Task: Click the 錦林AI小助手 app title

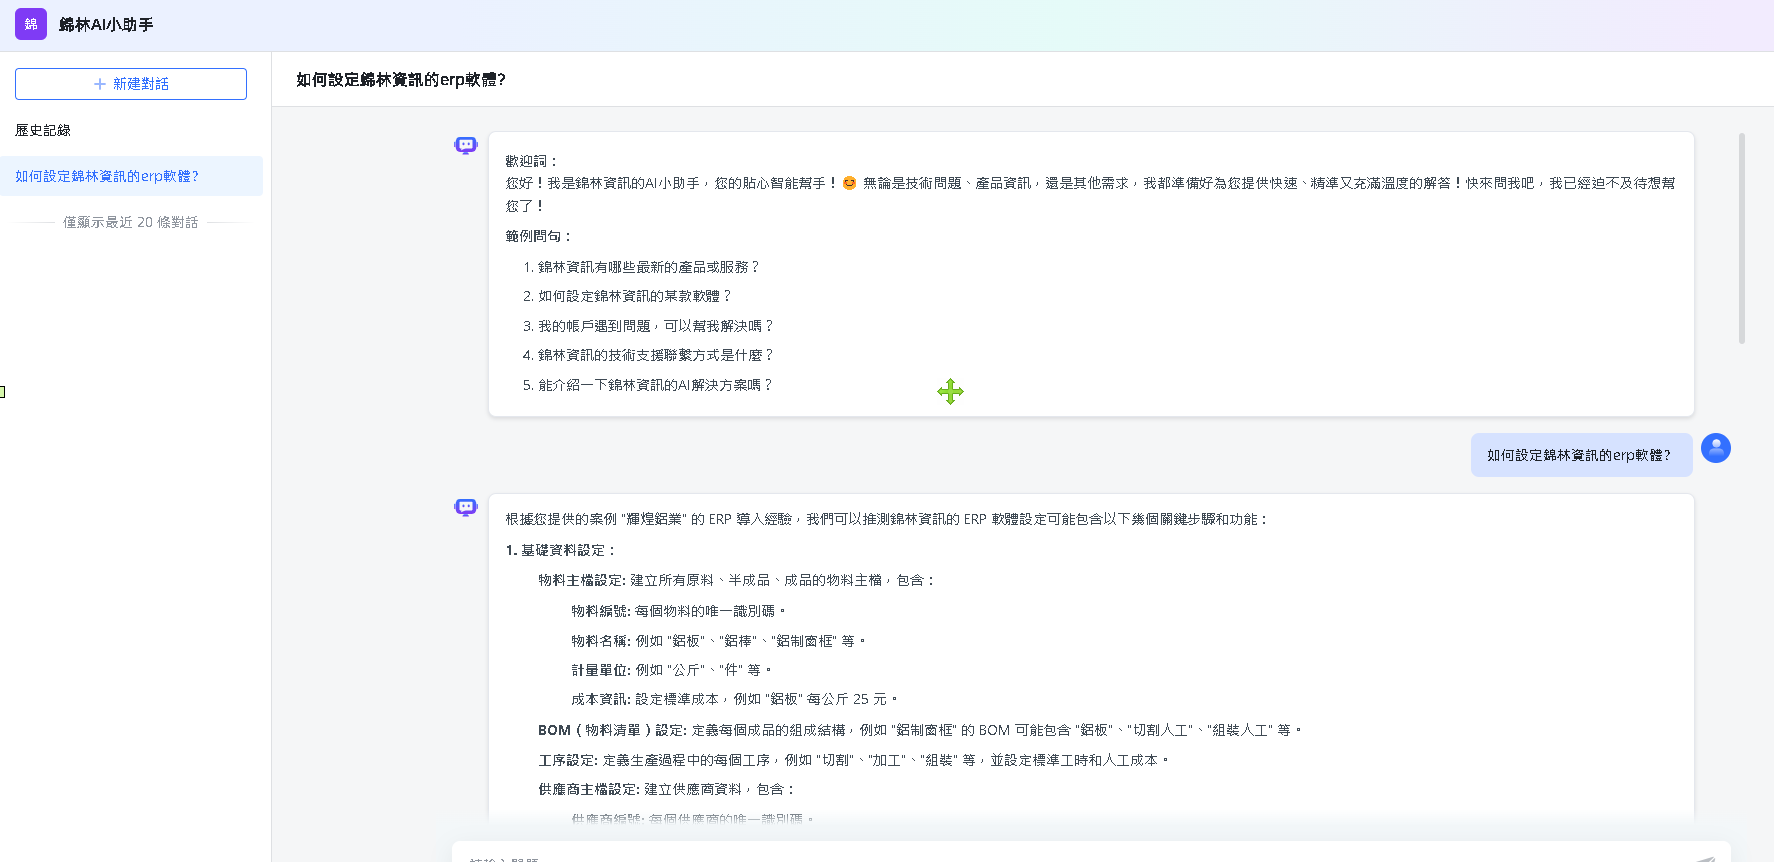Action: 106,24
